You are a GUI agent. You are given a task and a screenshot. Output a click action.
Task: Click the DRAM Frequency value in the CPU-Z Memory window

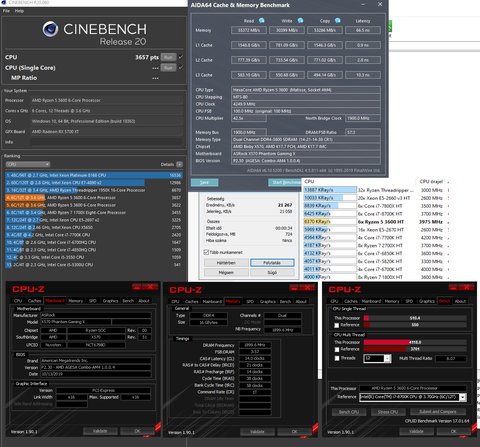[x=255, y=345]
